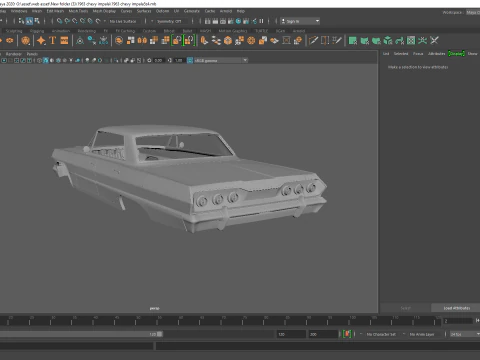This screenshot has height=360, width=480.
Task: Click the playback end field showing 120
Action: point(291,334)
